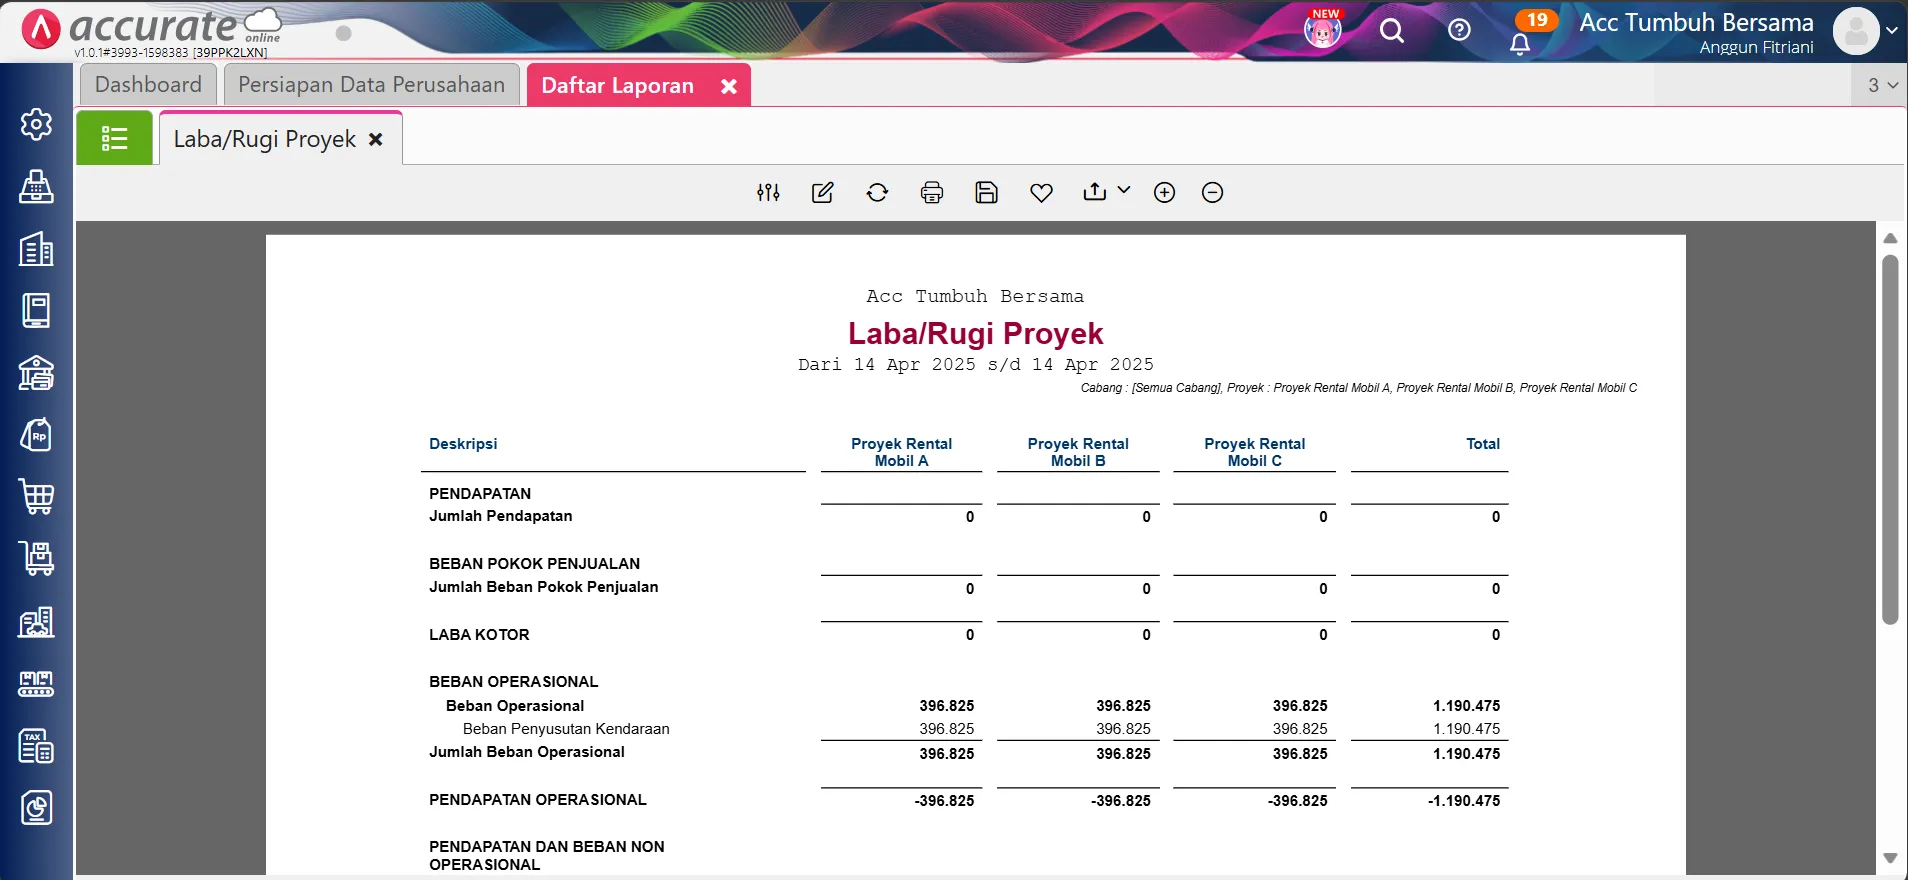Click the Beban Penyusutan Kendaraan row label
This screenshot has height=880, width=1908.
point(566,729)
